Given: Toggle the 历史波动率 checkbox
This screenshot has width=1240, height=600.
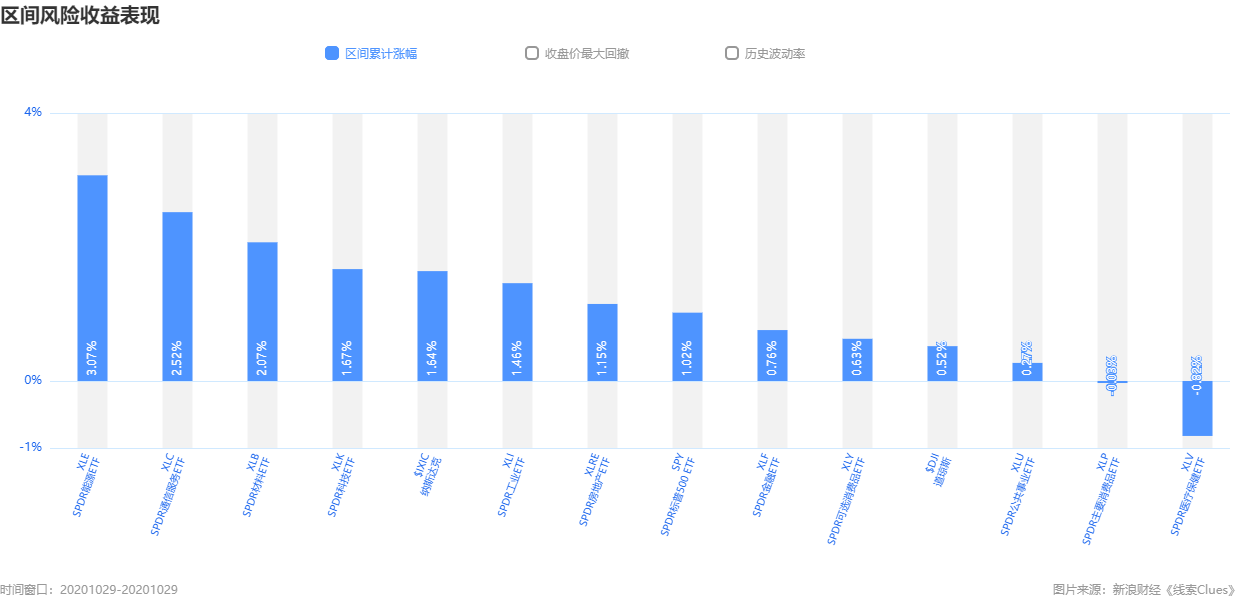Looking at the screenshot, I should point(732,53).
